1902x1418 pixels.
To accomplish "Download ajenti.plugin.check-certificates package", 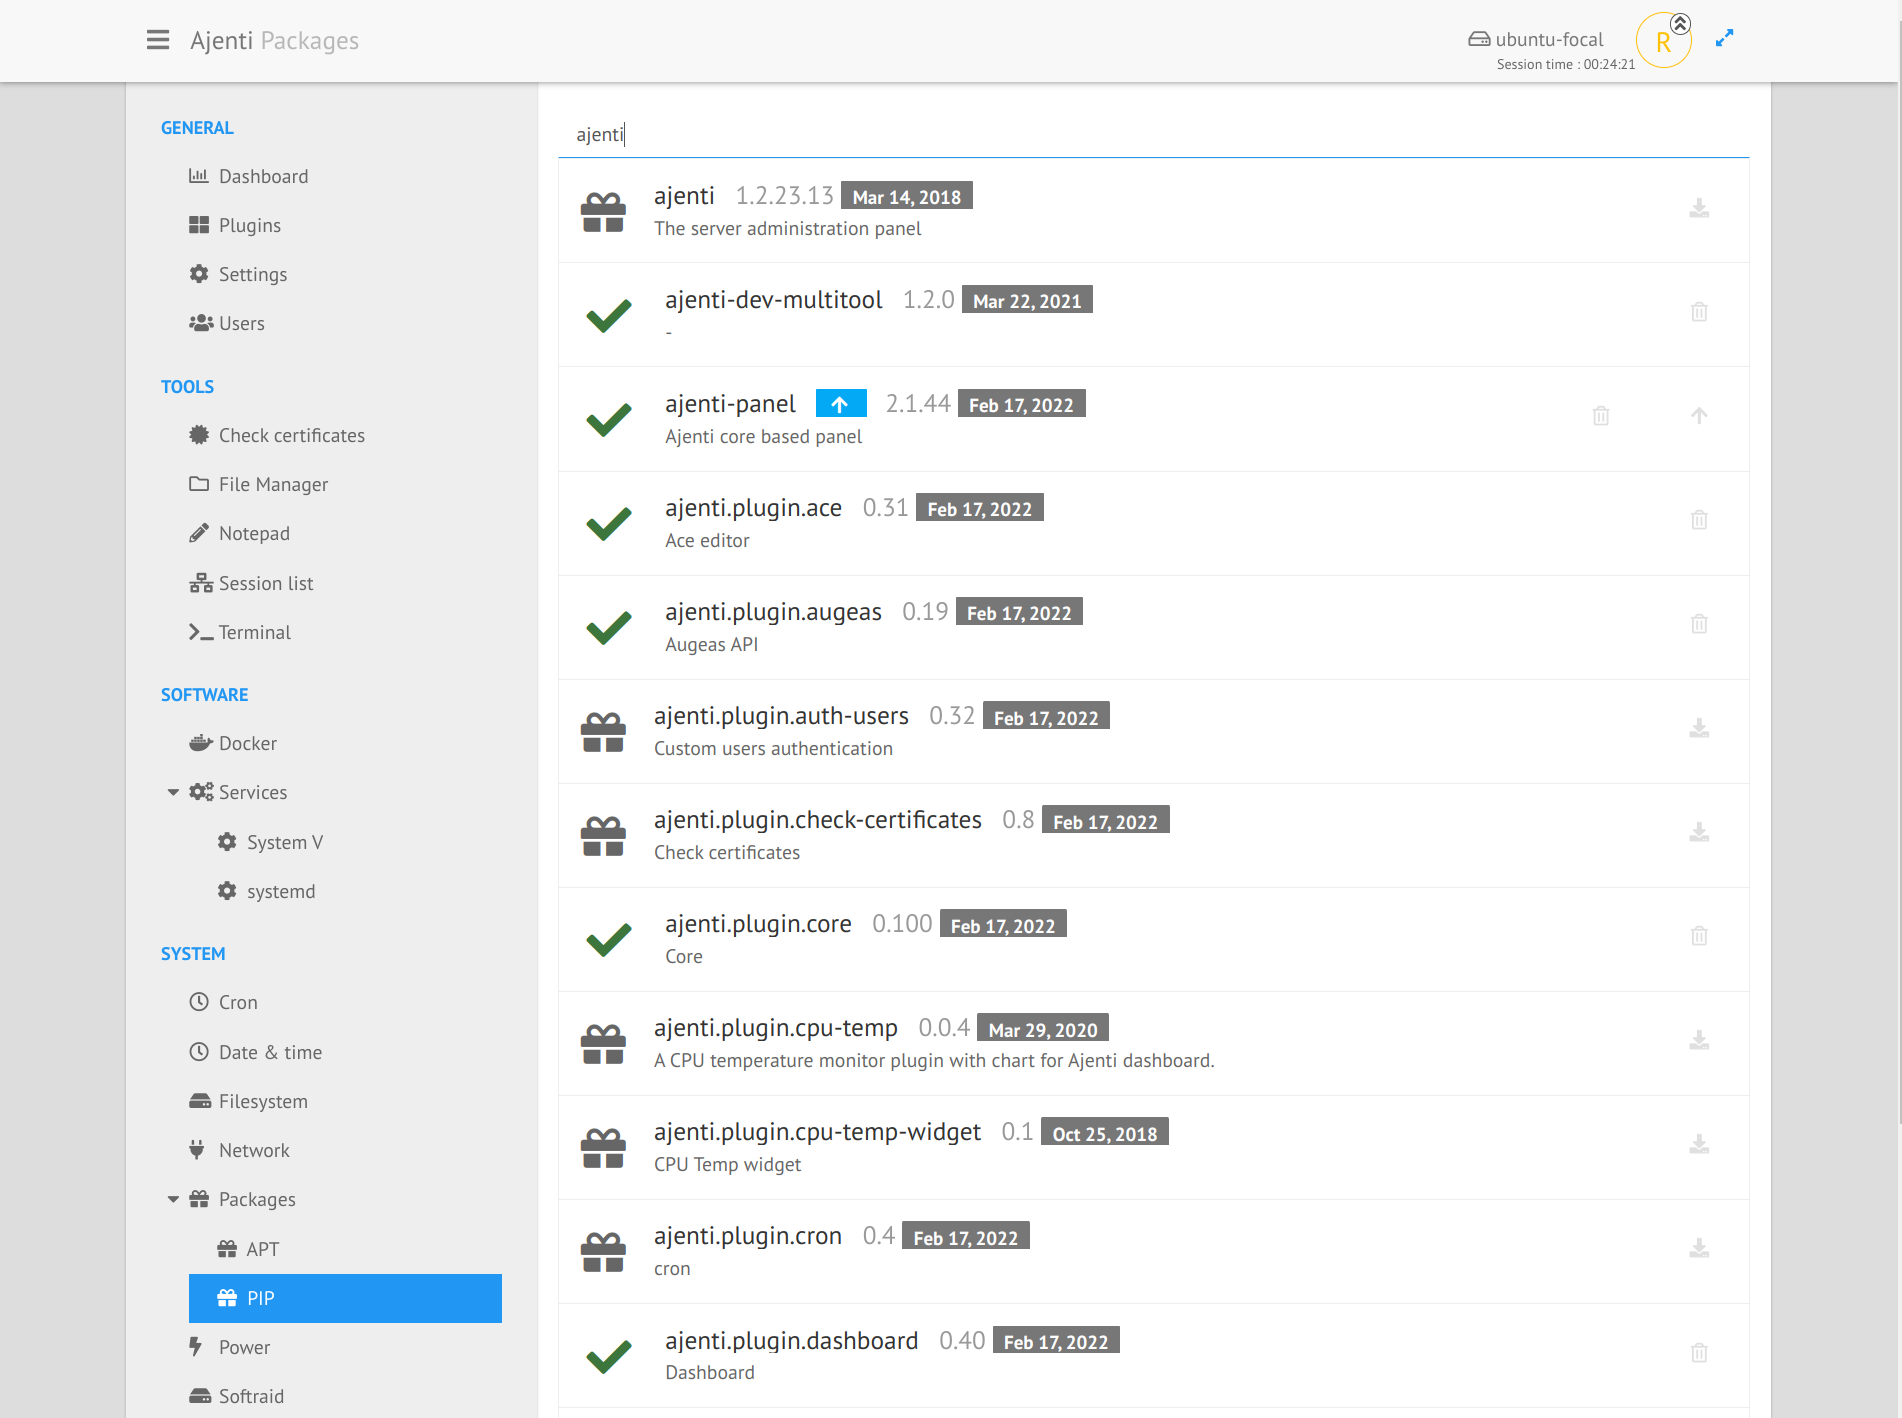I will pos(1699,832).
